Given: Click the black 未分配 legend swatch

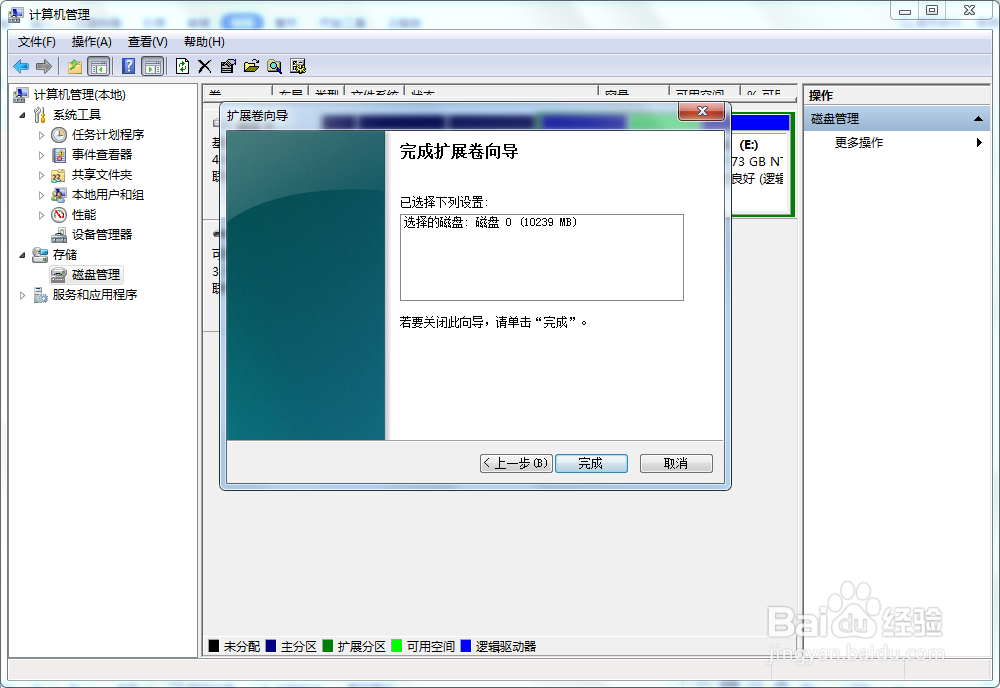Looking at the screenshot, I should (x=214, y=646).
